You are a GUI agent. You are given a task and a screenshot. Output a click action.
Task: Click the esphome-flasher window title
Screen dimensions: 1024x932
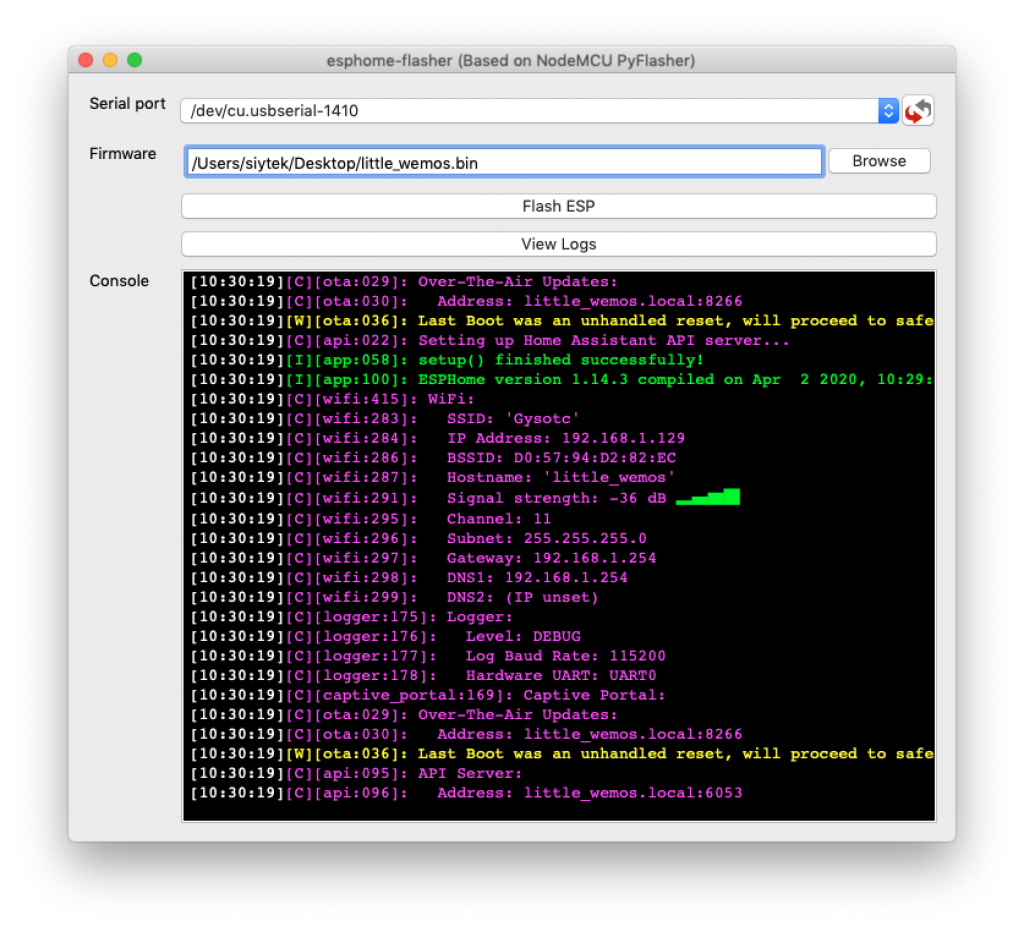[x=511, y=61]
